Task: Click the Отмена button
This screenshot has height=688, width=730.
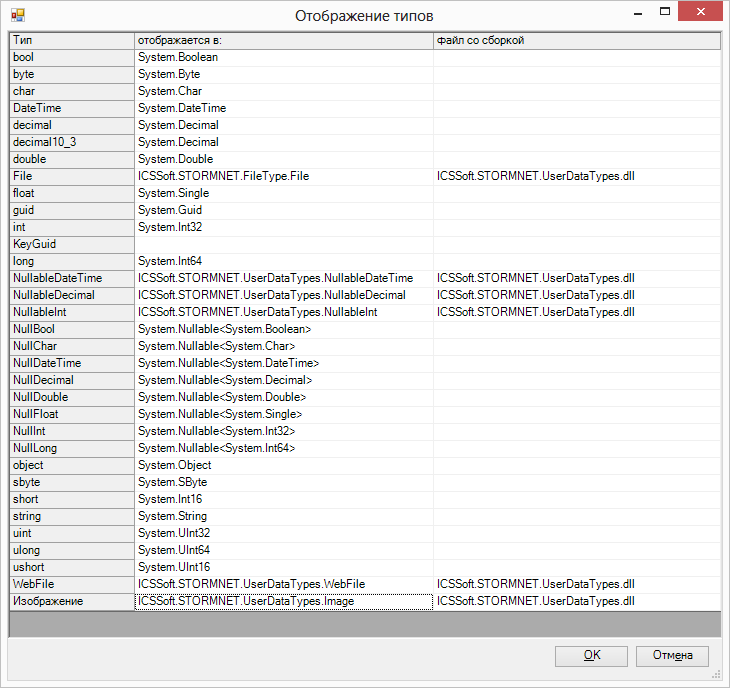Action: [x=672, y=655]
